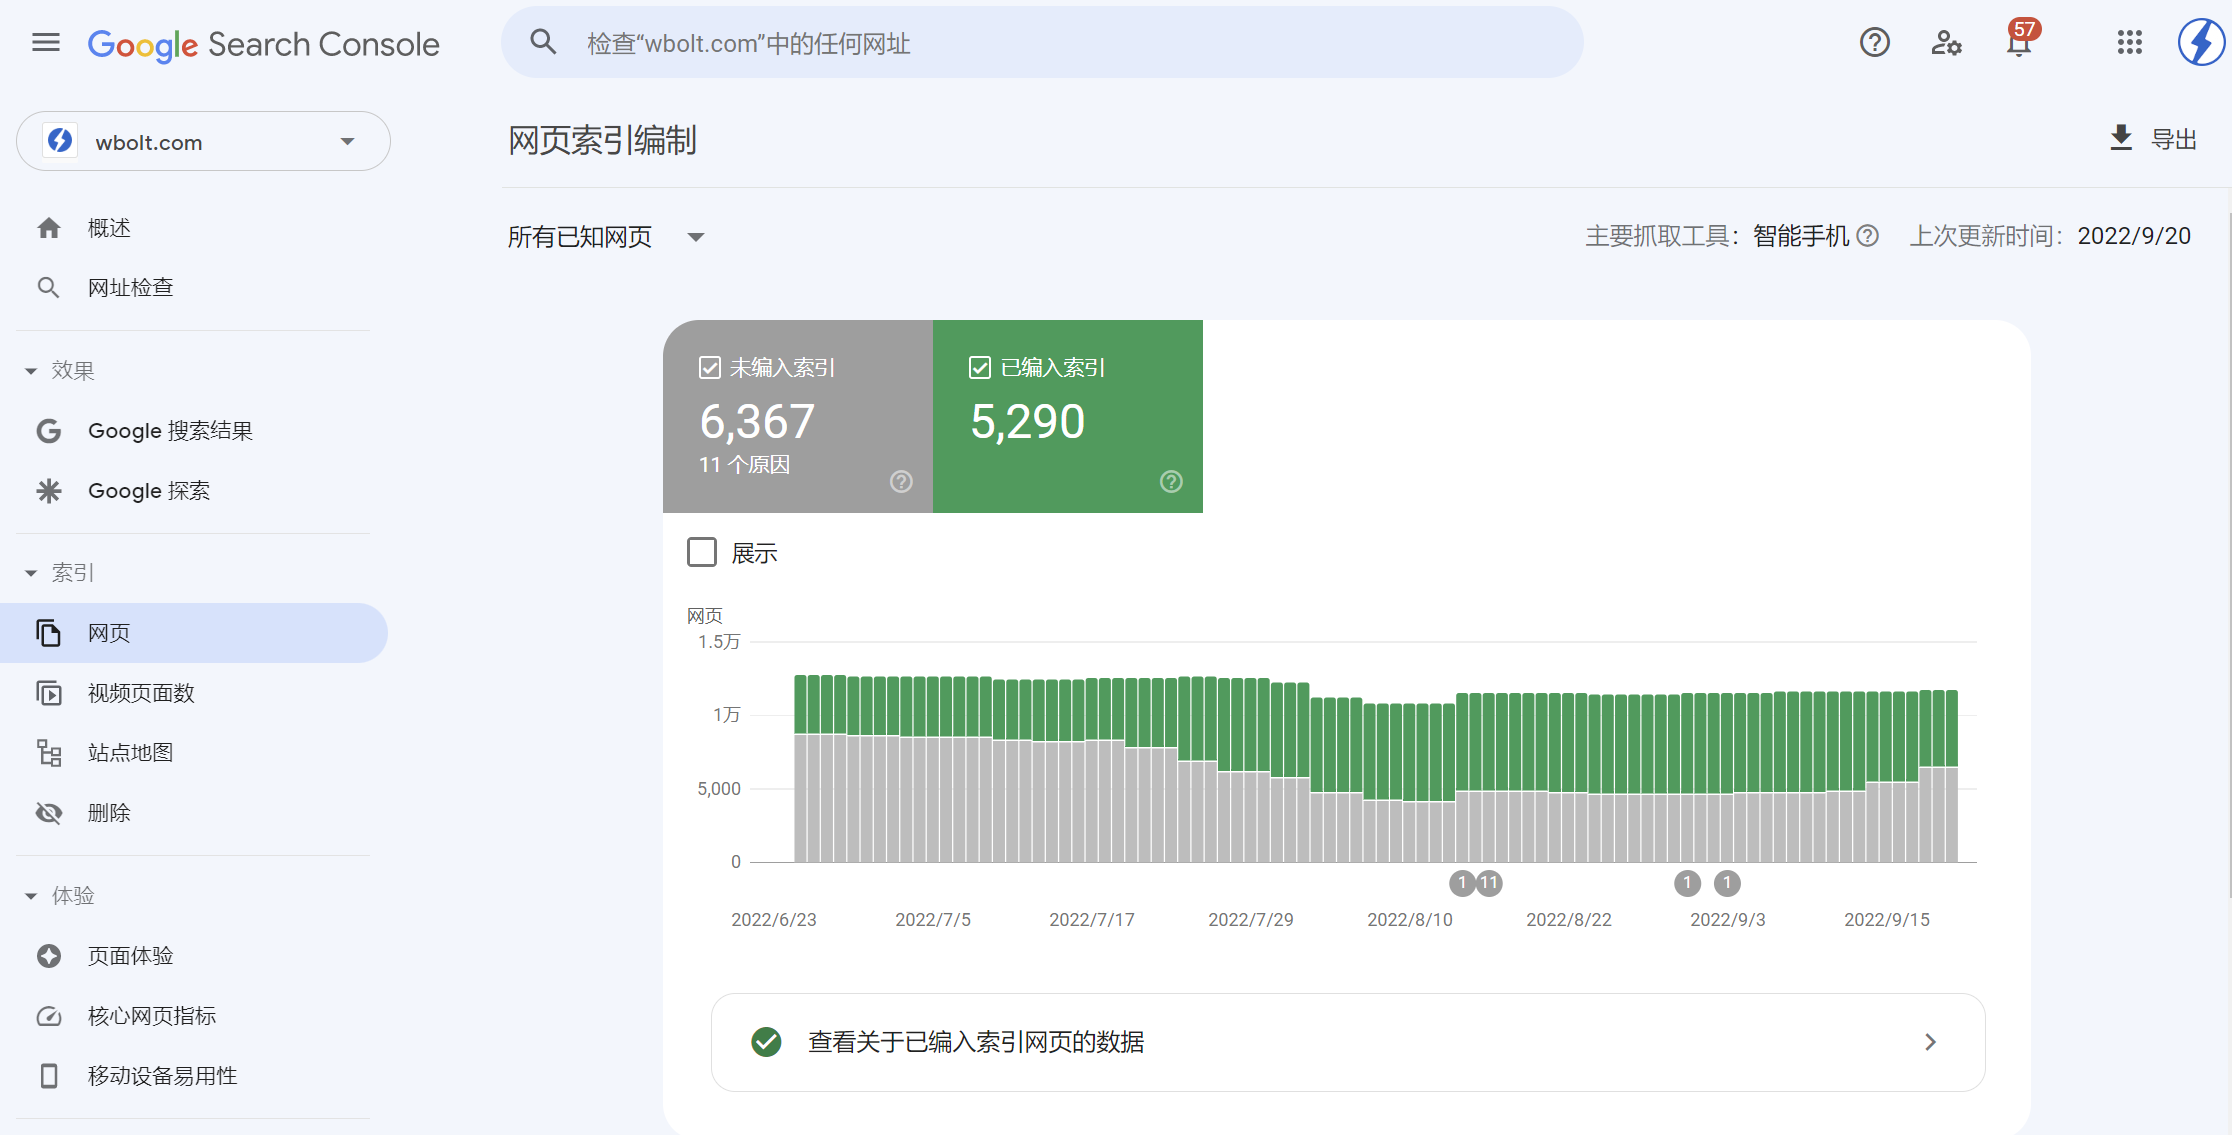Uncheck the 已编入索引 checkbox
Screen dimensions: 2232x1135
click(x=979, y=367)
